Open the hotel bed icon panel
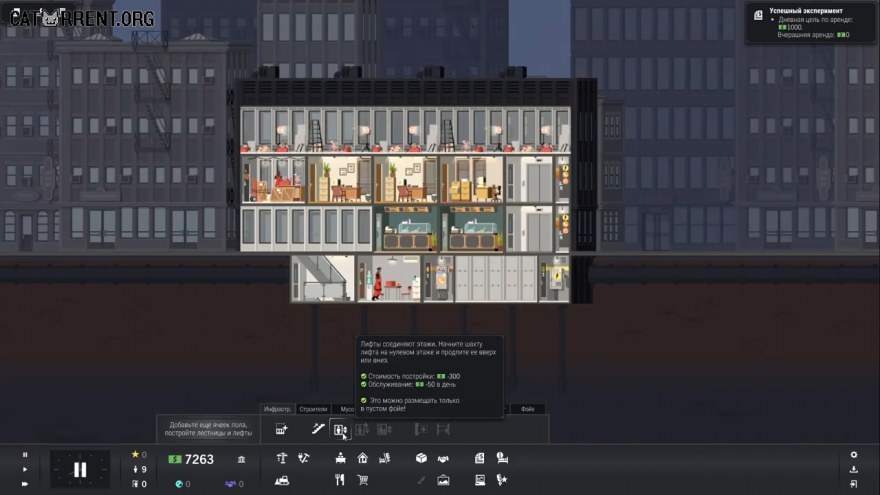This screenshot has width=880, height=495. click(502, 459)
